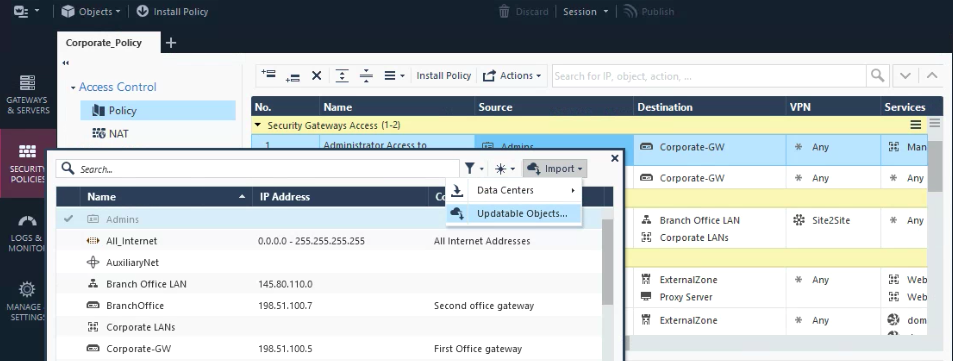Image resolution: width=953 pixels, height=361 pixels.
Task: Sort object list by IP Address column
Action: [340, 197]
